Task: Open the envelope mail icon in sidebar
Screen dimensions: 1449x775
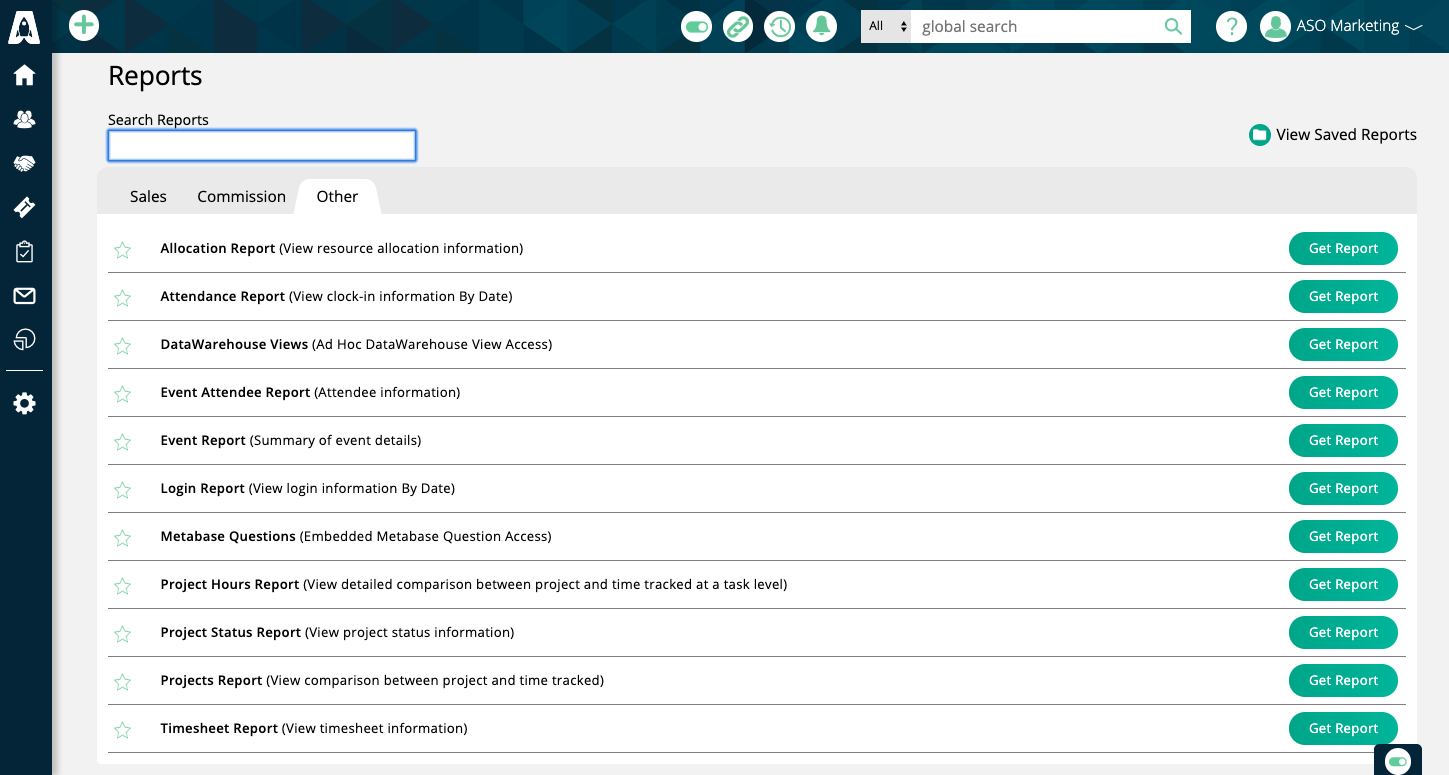Action: 24,296
